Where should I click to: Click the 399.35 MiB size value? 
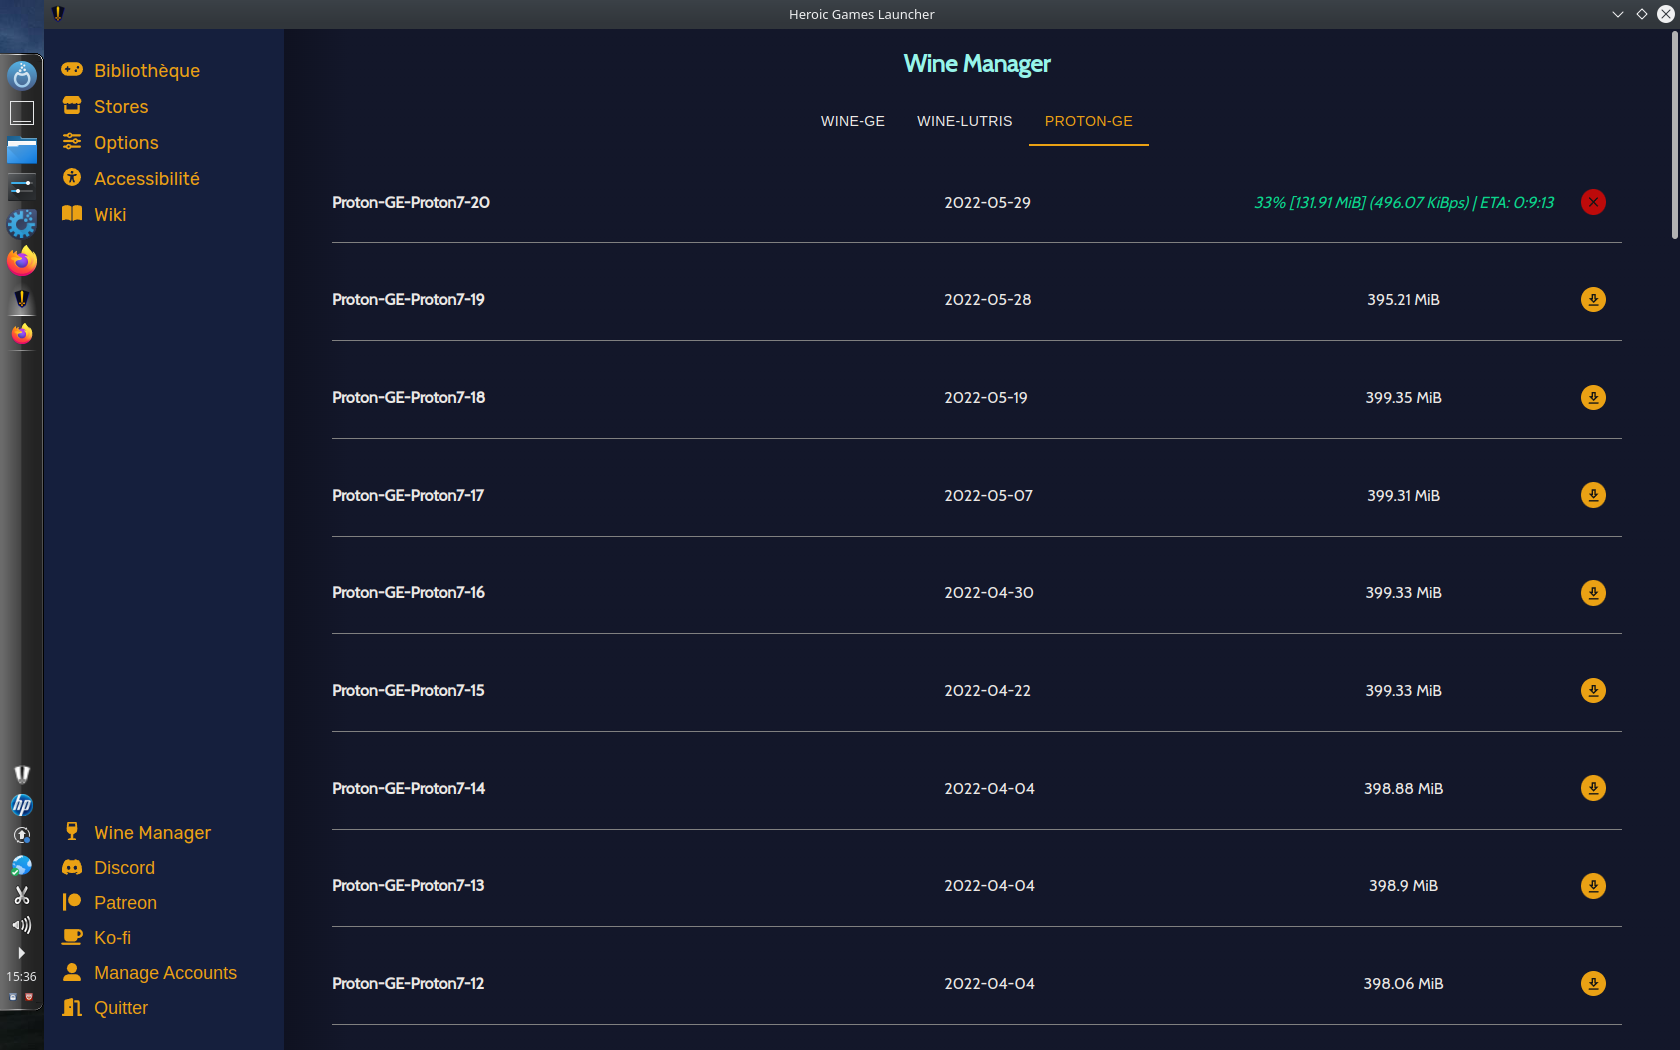1404,398
